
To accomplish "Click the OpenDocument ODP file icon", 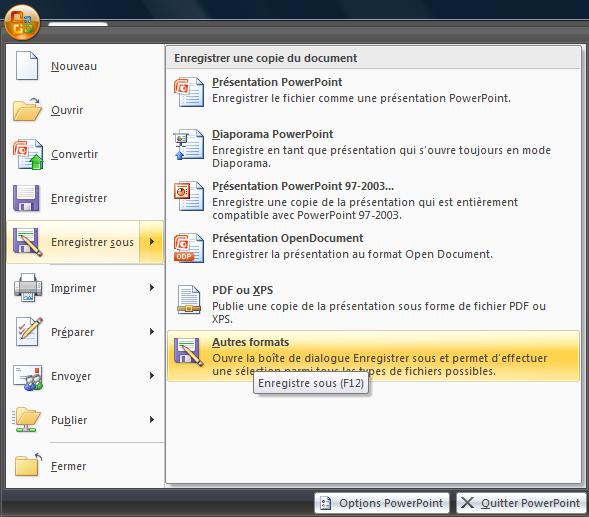I will pos(189,248).
